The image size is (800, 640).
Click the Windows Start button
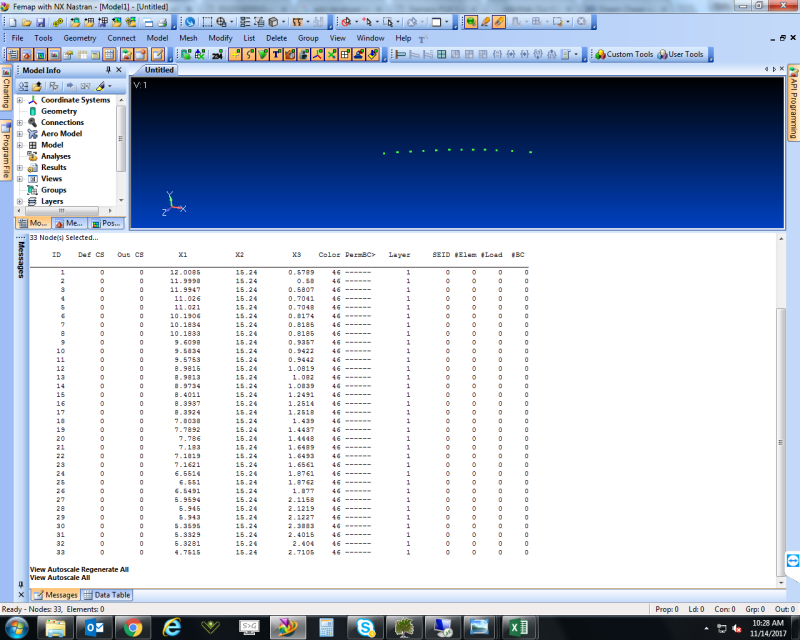pyautogui.click(x=16, y=627)
